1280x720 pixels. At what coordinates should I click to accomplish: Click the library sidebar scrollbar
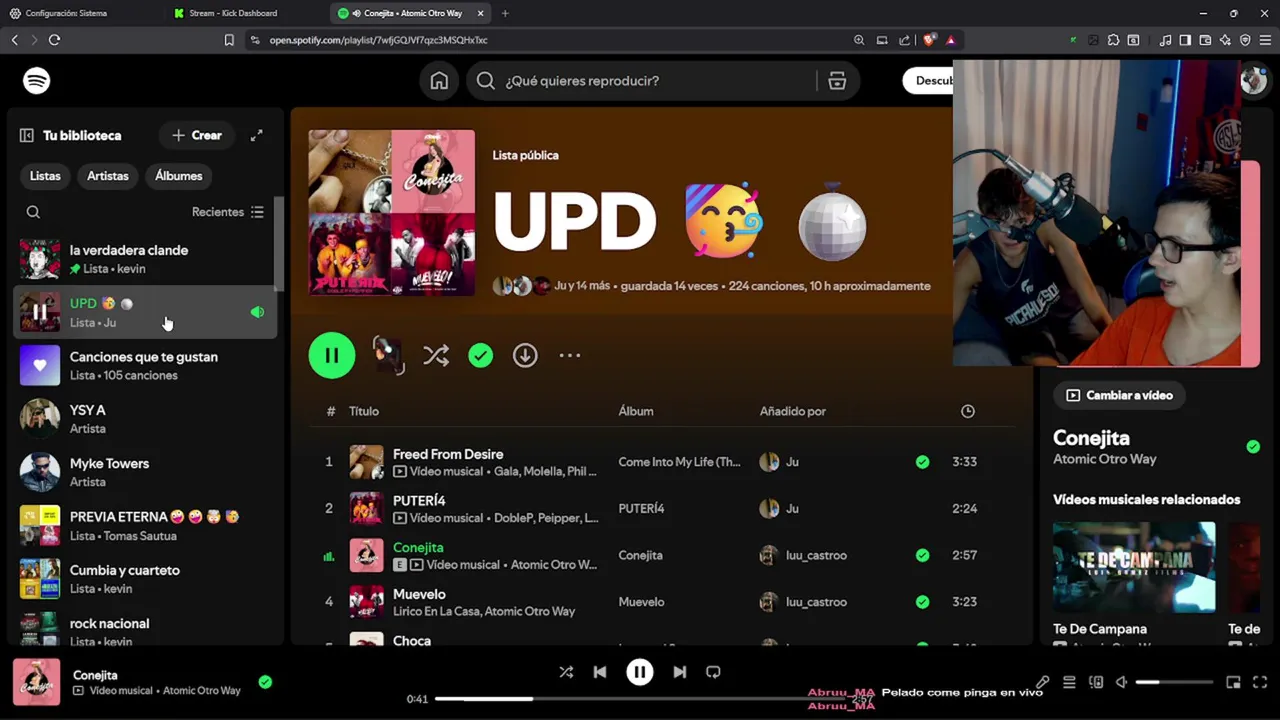pos(279,242)
